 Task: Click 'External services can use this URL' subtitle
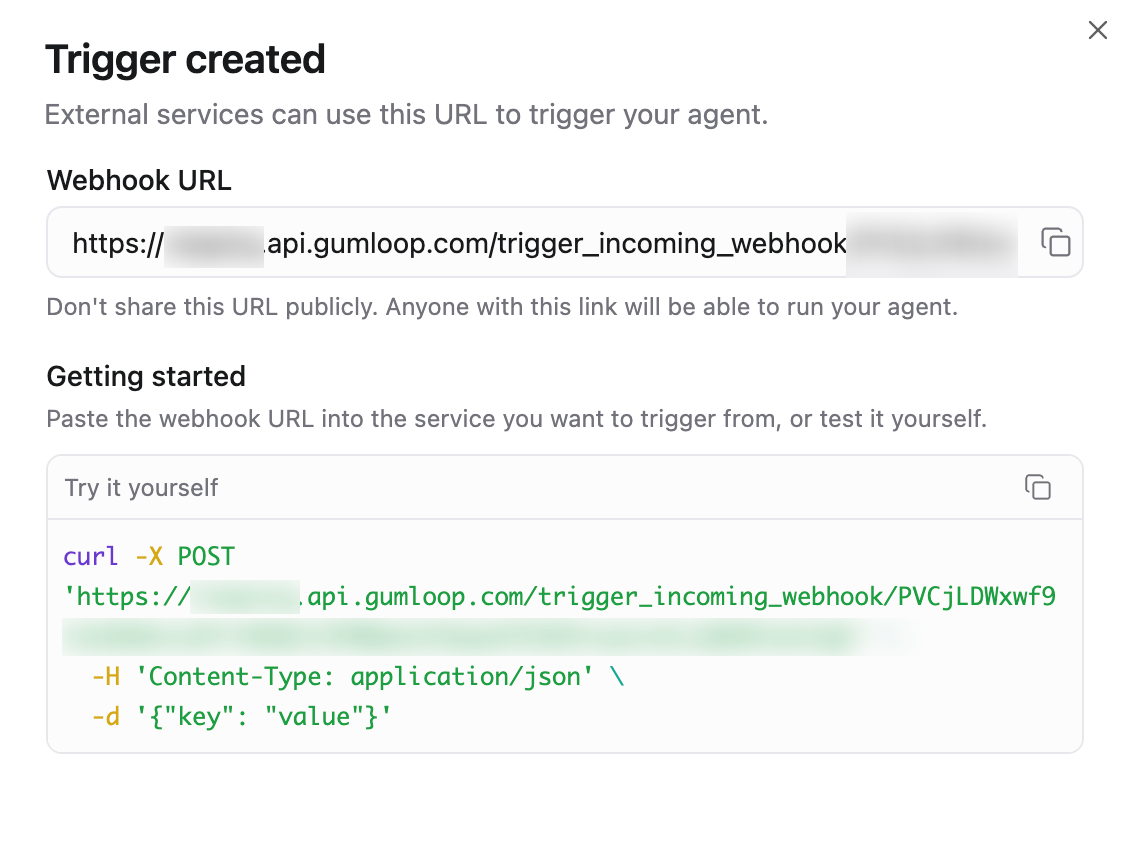coord(406,115)
